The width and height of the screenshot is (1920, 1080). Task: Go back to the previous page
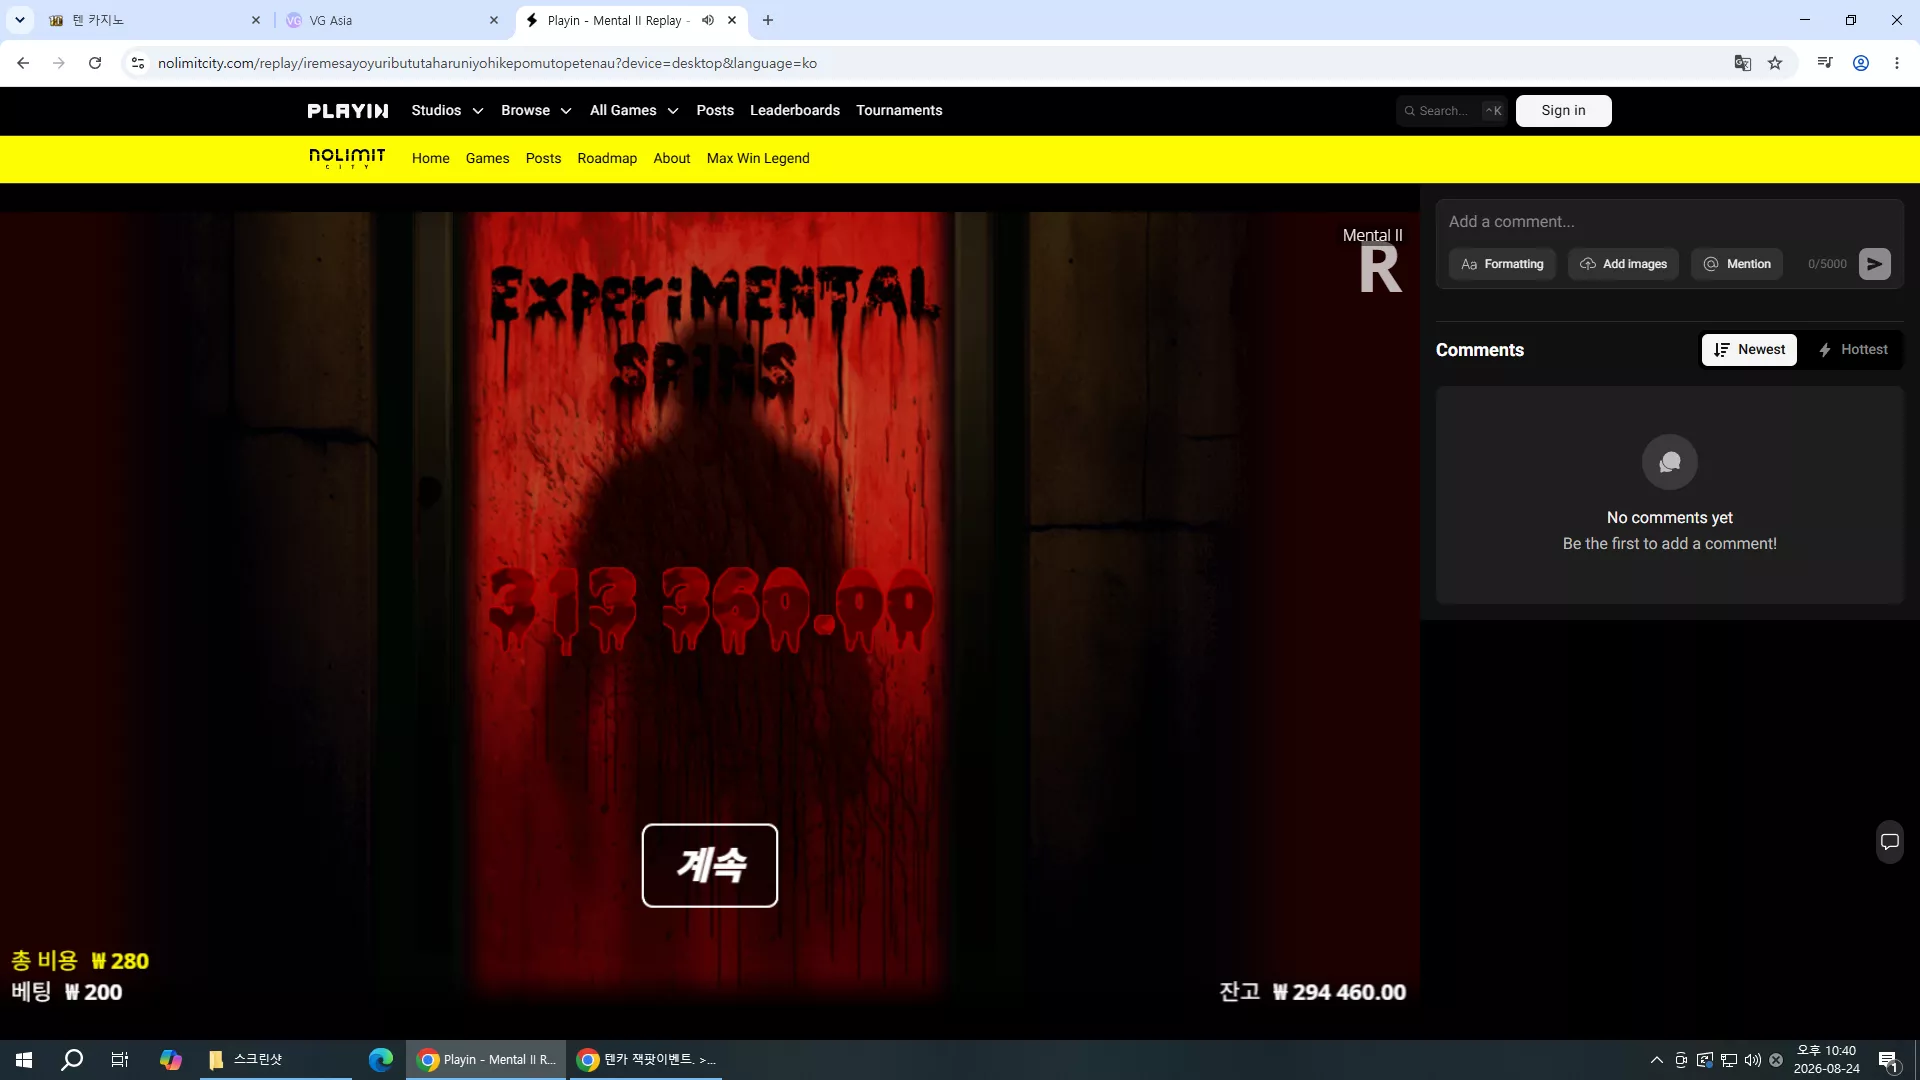coord(23,63)
